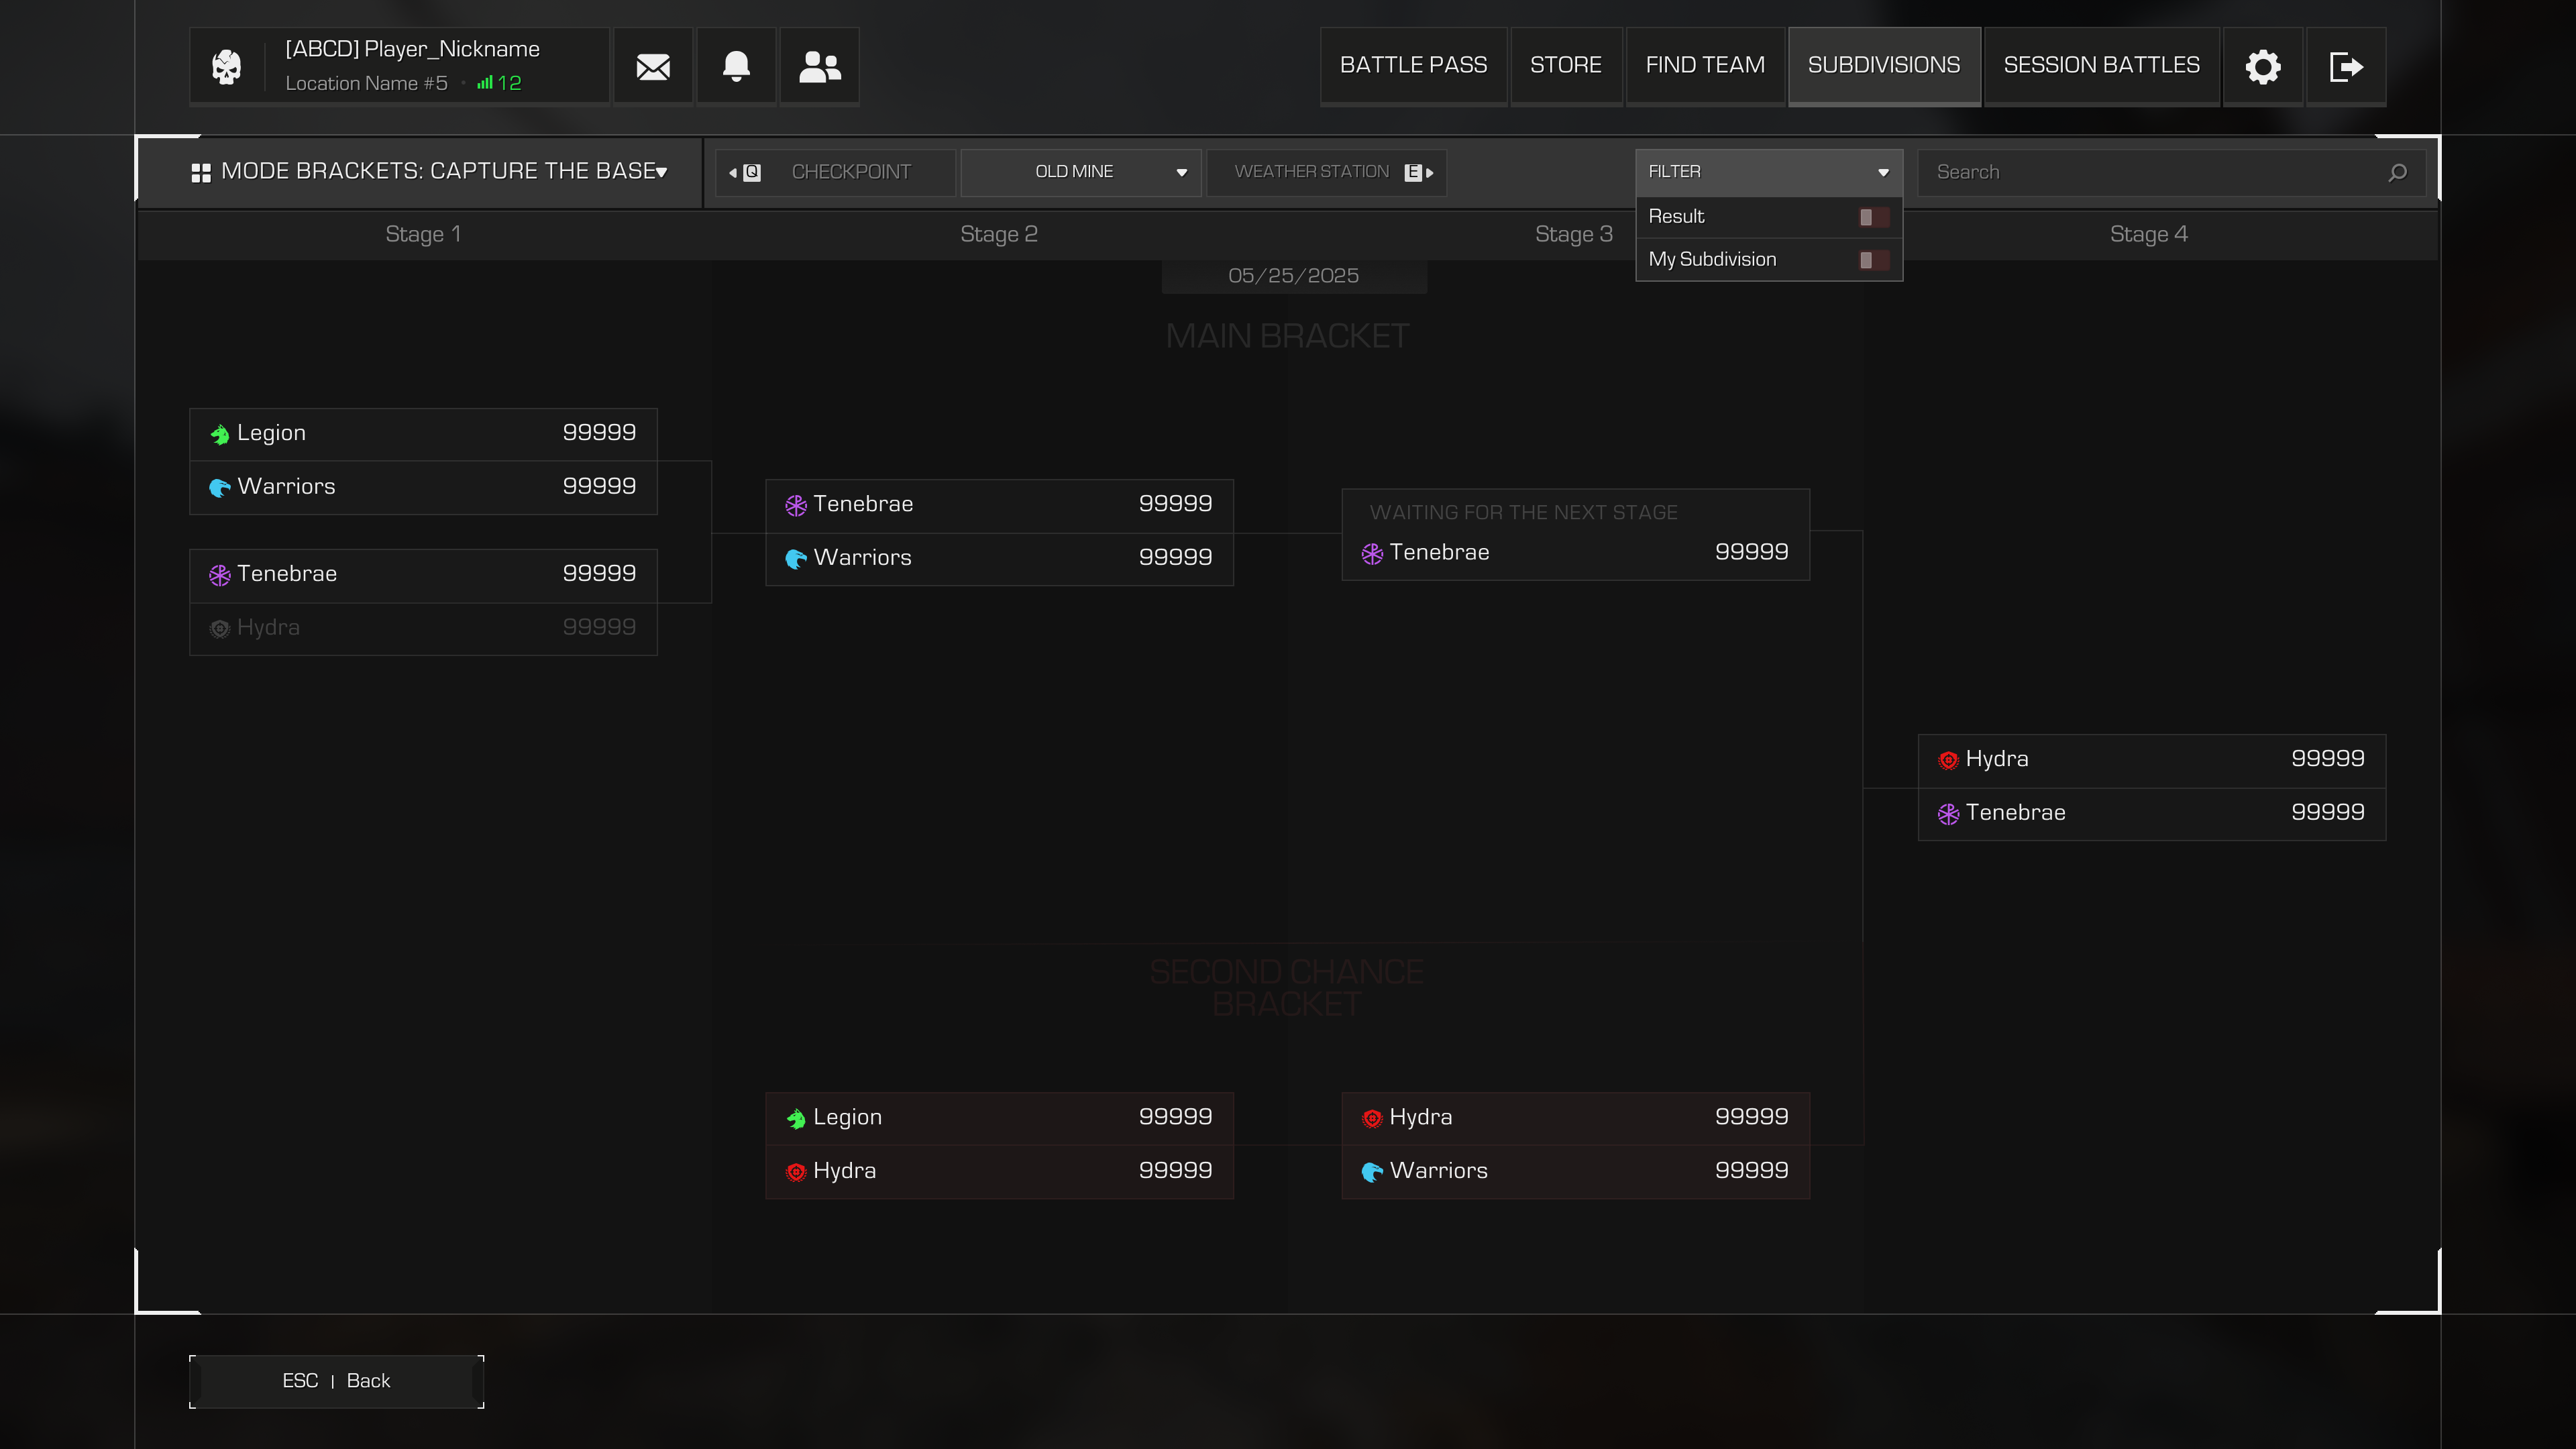Click the Warriors row in Stage 1
The width and height of the screenshot is (2576, 1449).
point(423,487)
